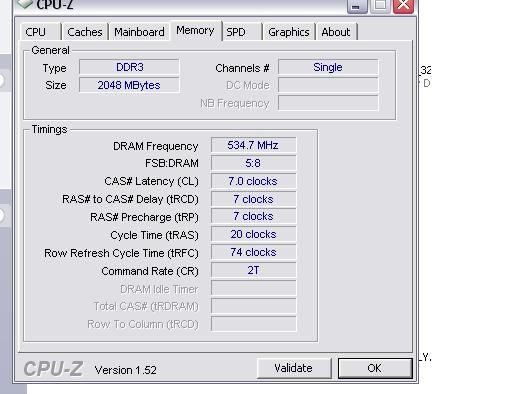
Task: Click the OK button
Action: tap(375, 368)
